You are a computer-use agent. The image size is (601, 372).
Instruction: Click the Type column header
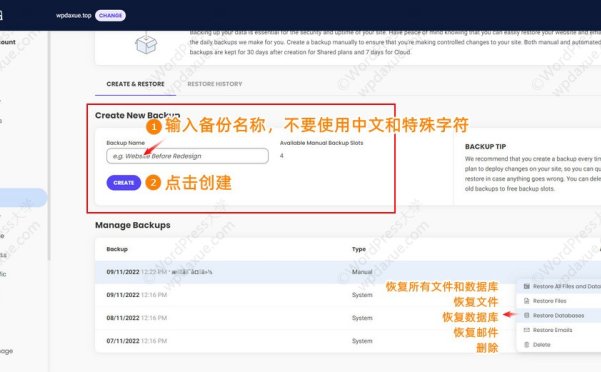[359, 249]
